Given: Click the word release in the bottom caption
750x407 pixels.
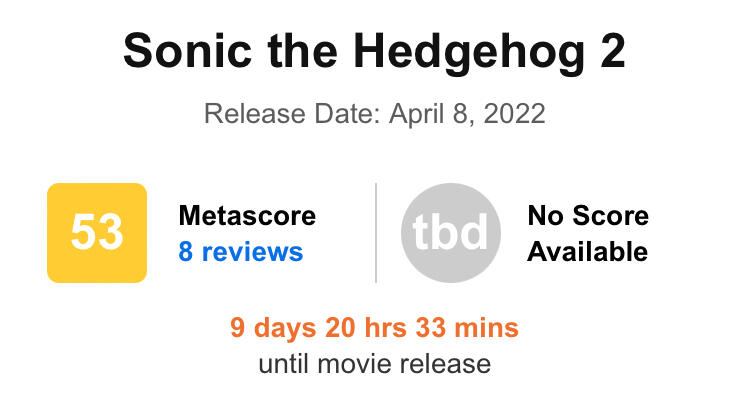Looking at the screenshot, I should click(447, 362).
